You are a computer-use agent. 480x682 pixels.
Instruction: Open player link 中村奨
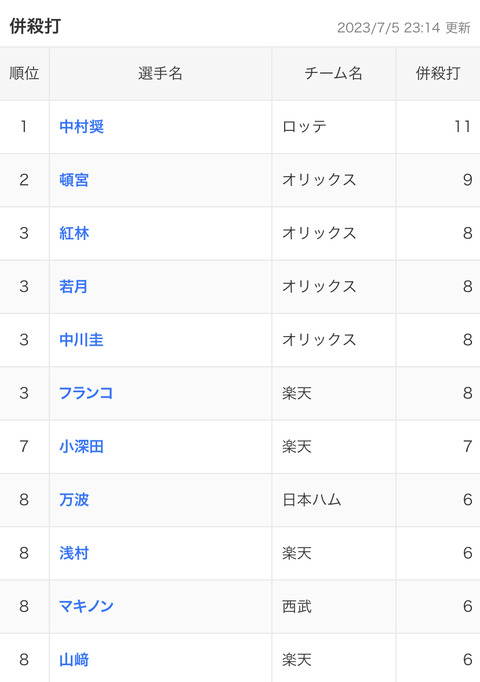81,127
